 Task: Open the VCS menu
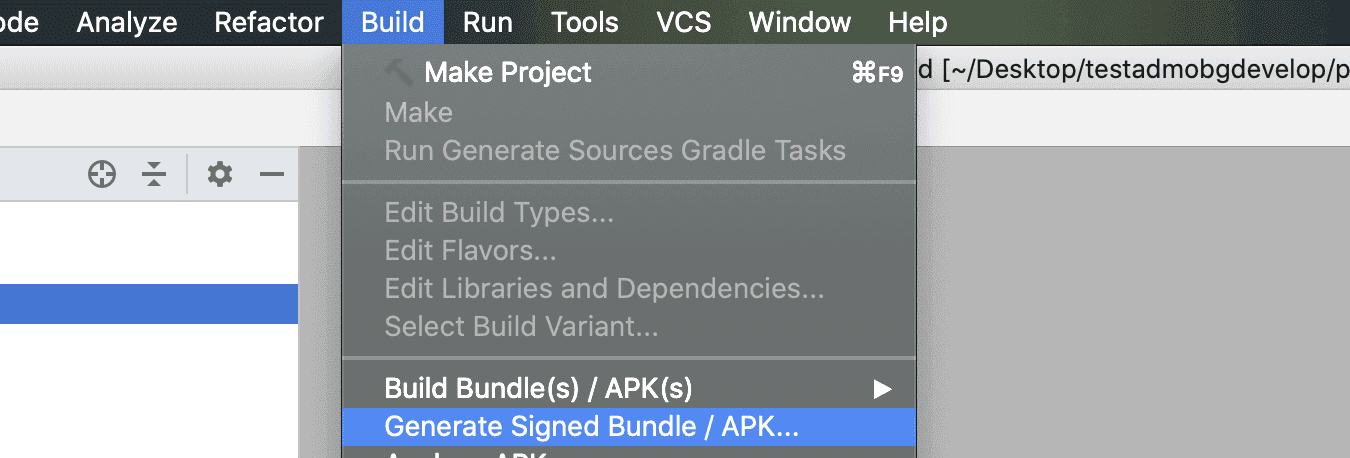[684, 22]
